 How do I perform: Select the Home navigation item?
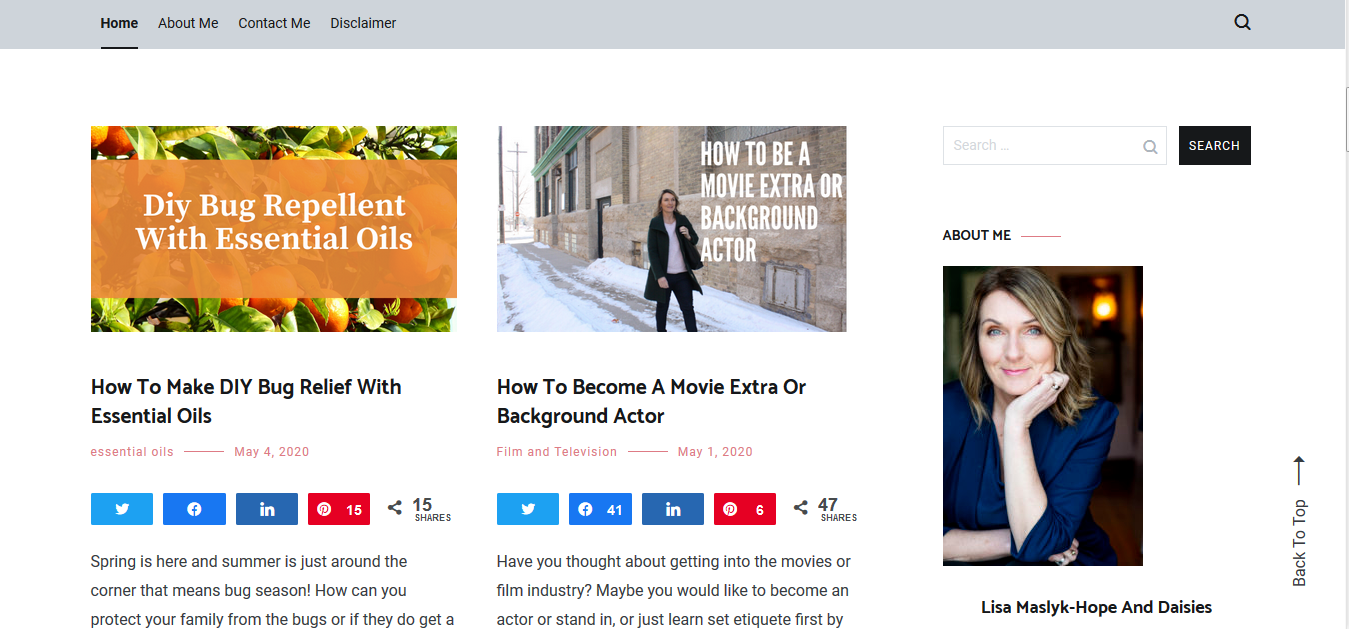[119, 23]
